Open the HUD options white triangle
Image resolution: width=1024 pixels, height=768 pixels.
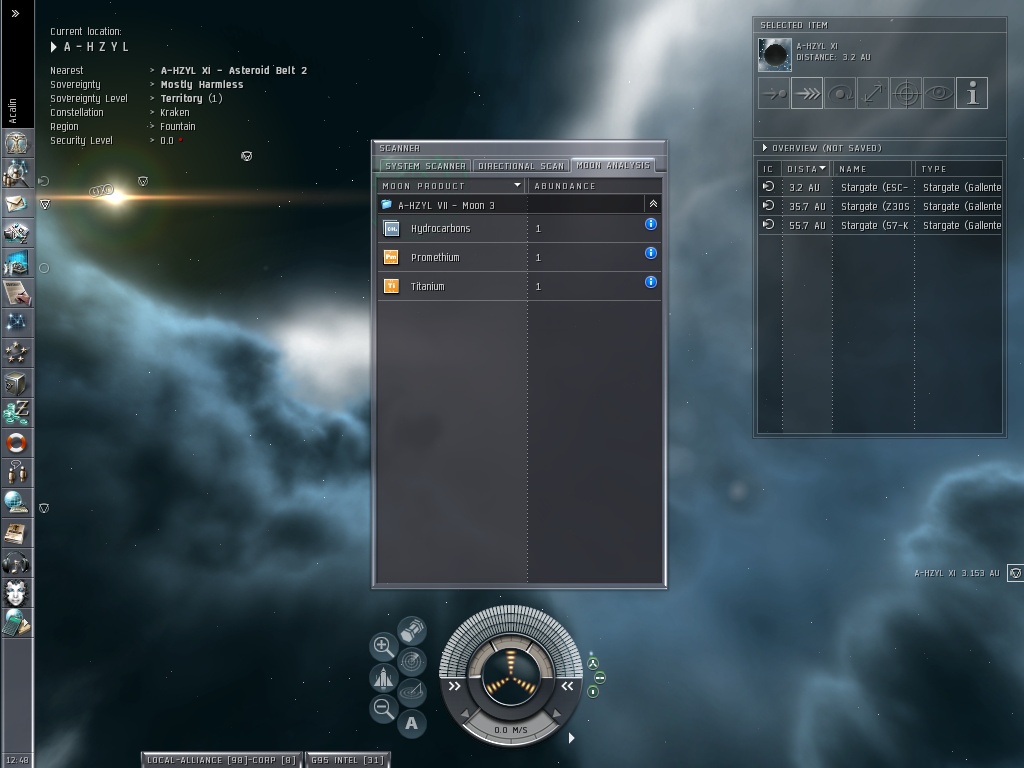[x=571, y=738]
